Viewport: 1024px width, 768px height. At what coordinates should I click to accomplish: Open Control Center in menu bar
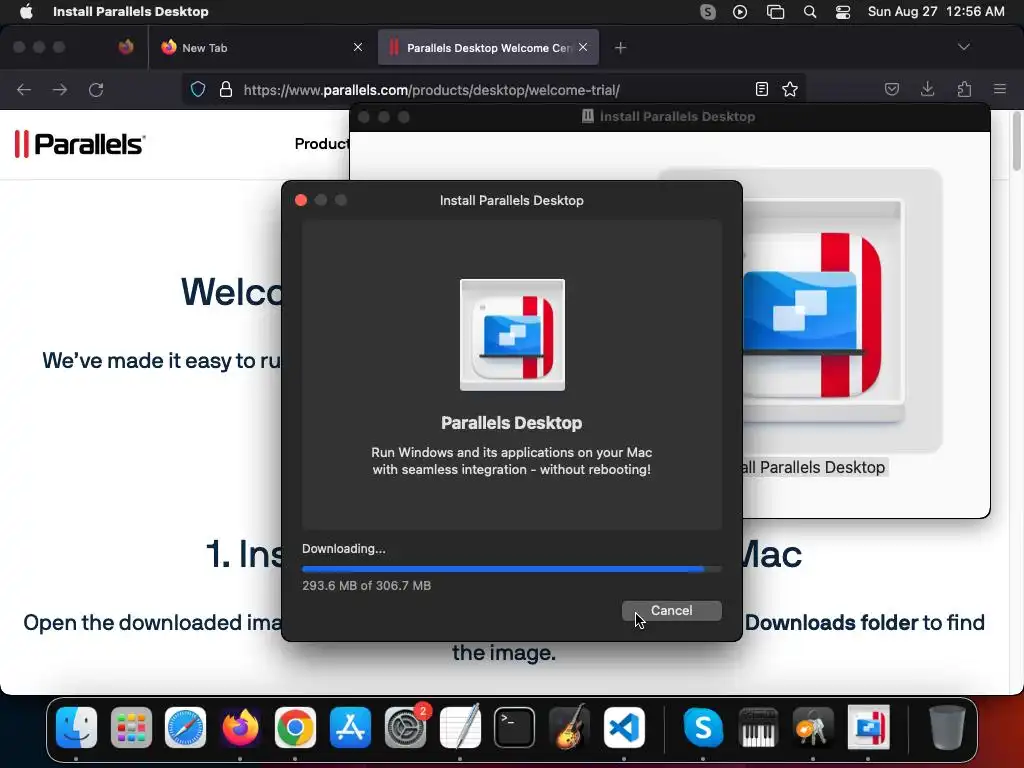[x=843, y=12]
